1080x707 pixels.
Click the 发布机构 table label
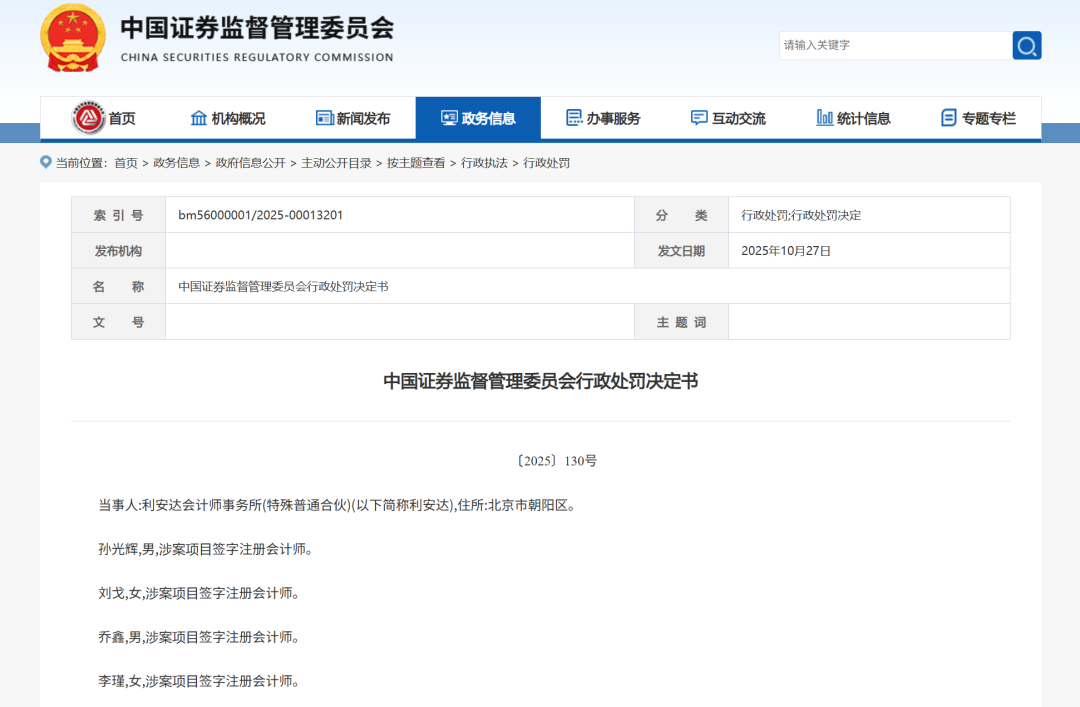point(118,251)
